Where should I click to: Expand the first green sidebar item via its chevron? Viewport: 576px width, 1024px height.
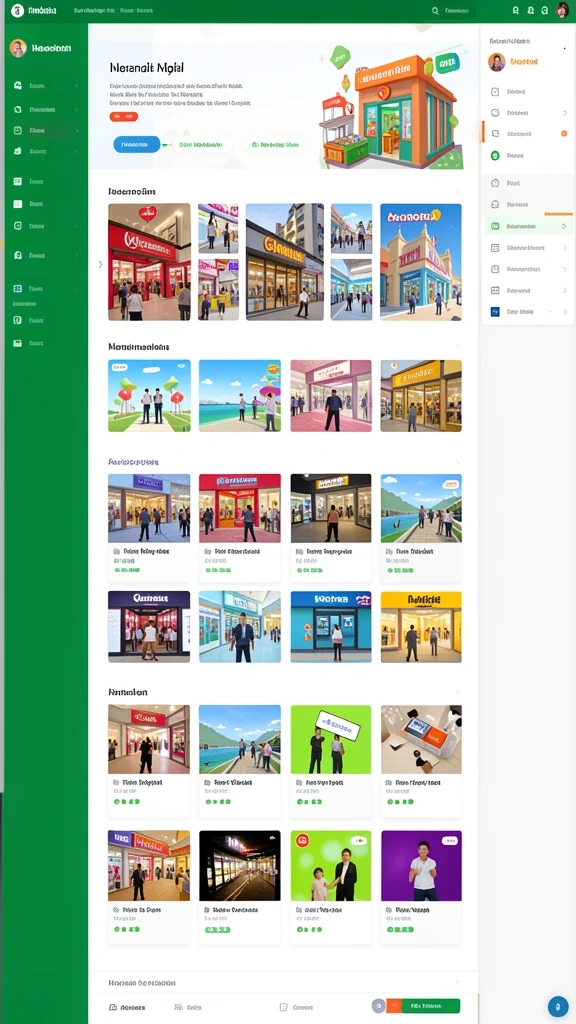pos(76,86)
